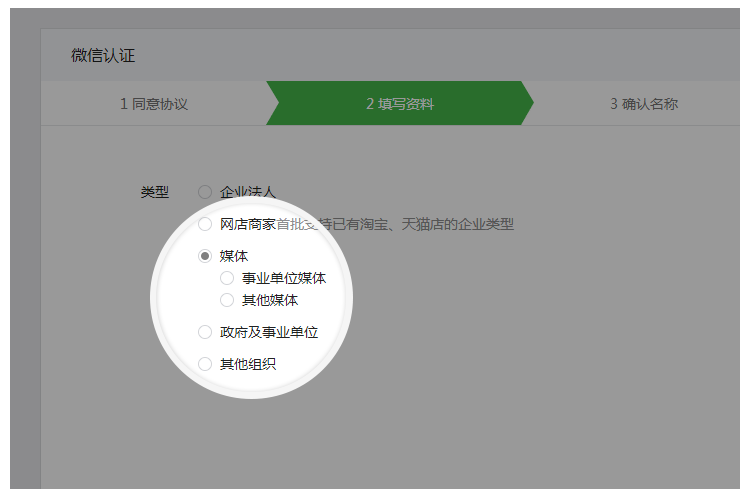Screen dimensions: 750x497
Task: Click the 企业法人 label text
Action: (x=247, y=191)
